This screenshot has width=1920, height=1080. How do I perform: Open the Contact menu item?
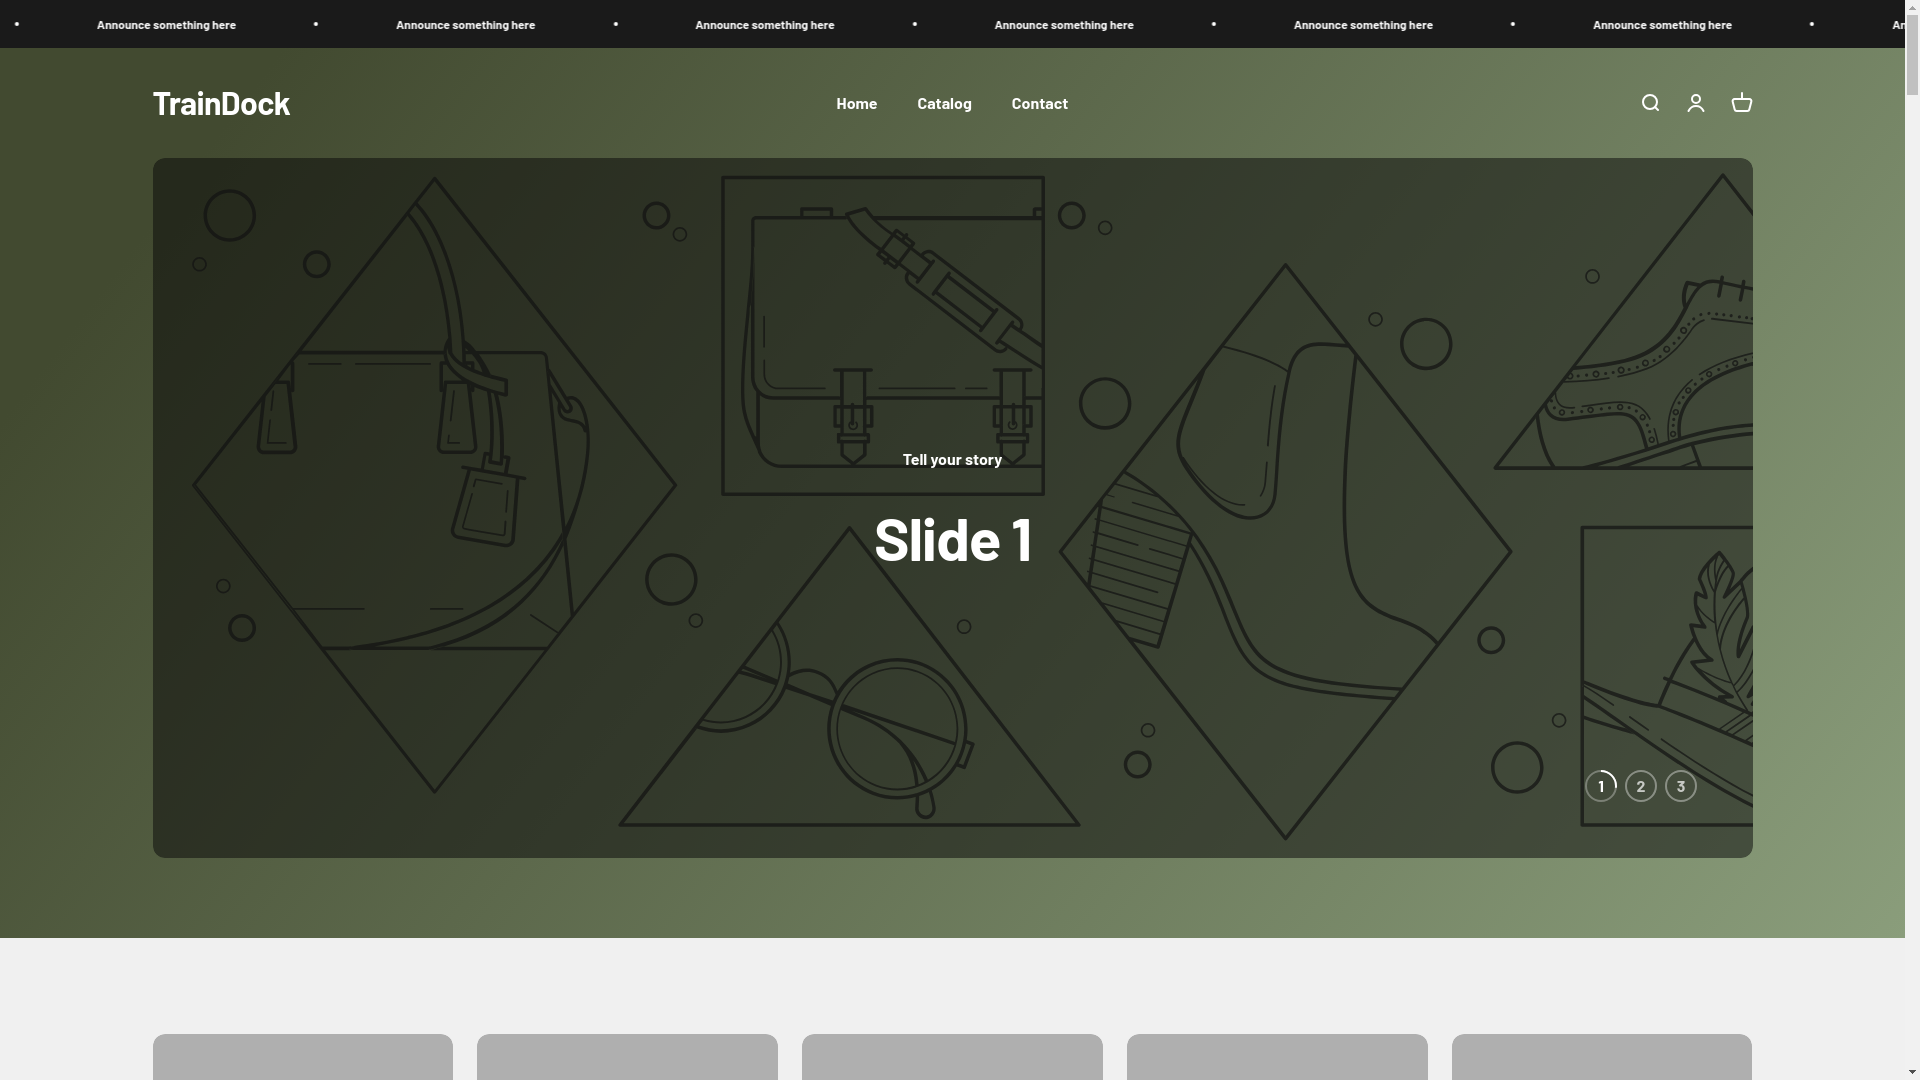(1039, 103)
